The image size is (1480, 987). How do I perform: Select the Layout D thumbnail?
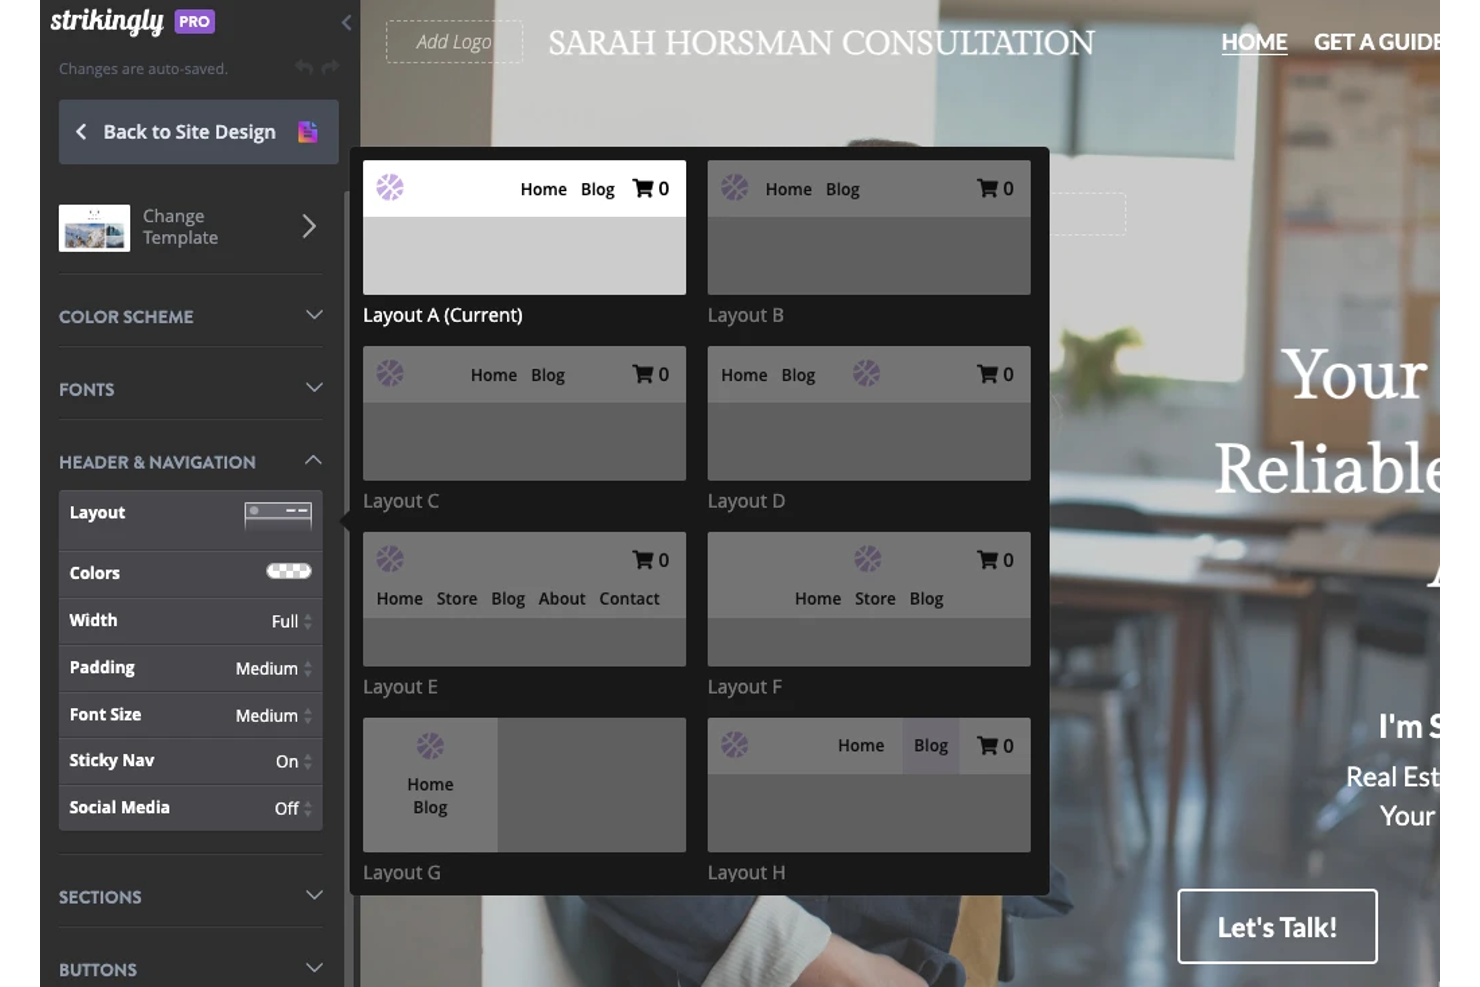point(868,414)
